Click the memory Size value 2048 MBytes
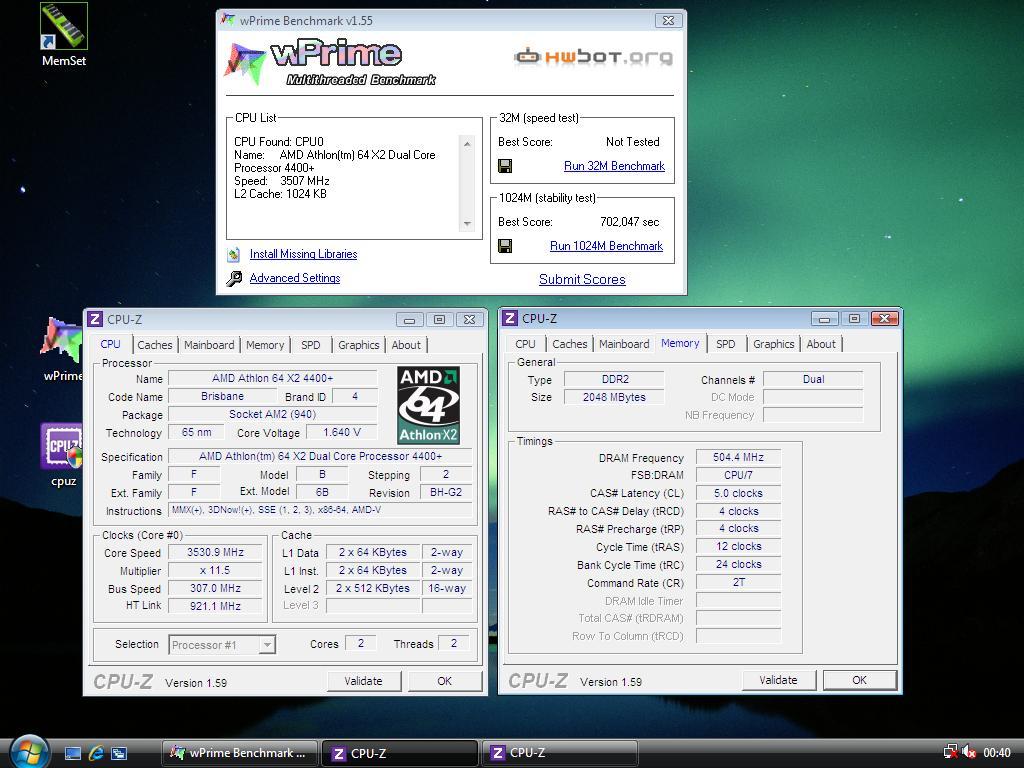The image size is (1024, 768). coord(614,397)
